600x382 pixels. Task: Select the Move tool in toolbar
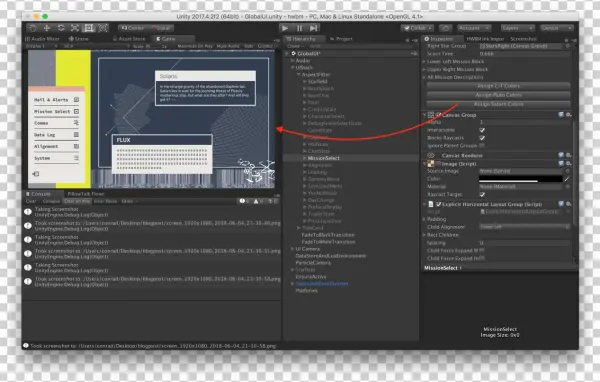(x=47, y=28)
